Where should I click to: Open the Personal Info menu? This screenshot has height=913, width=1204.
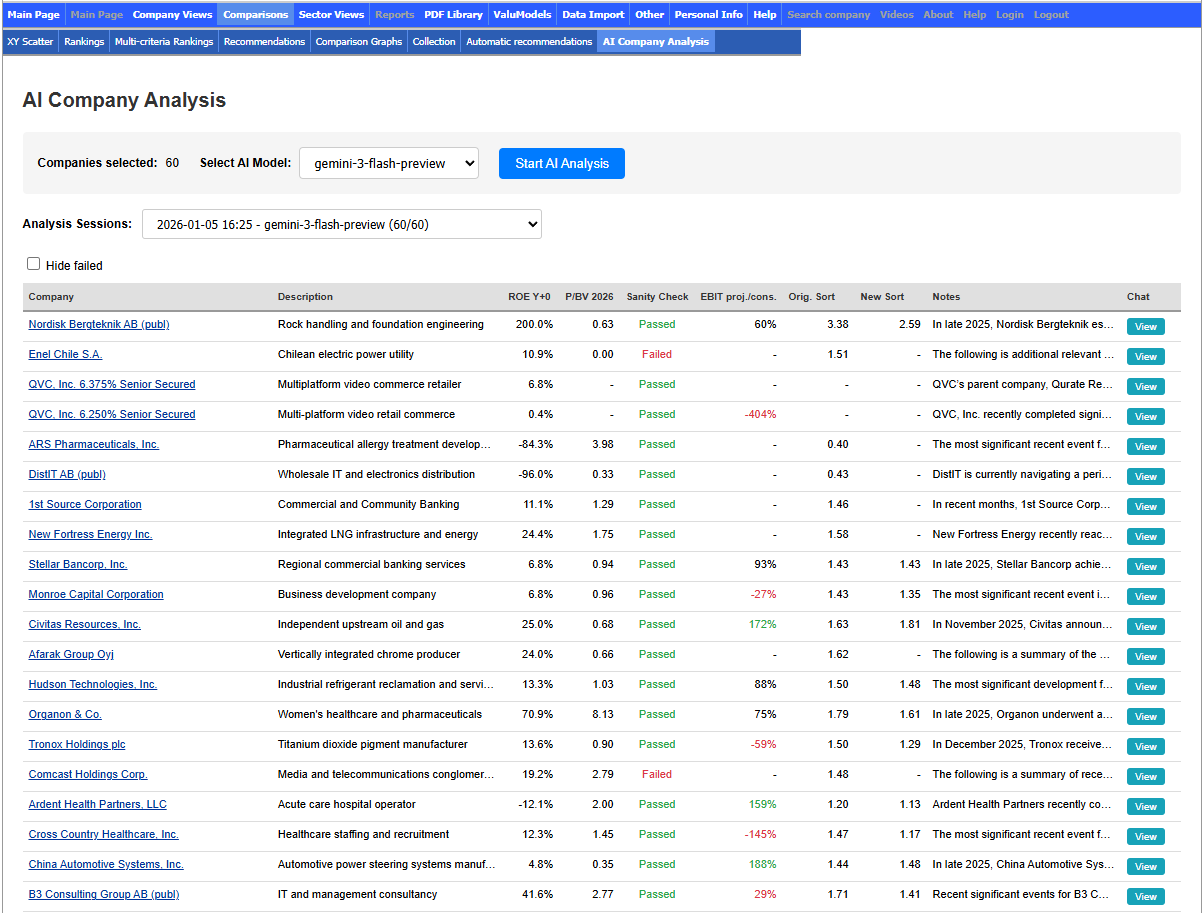tap(709, 15)
